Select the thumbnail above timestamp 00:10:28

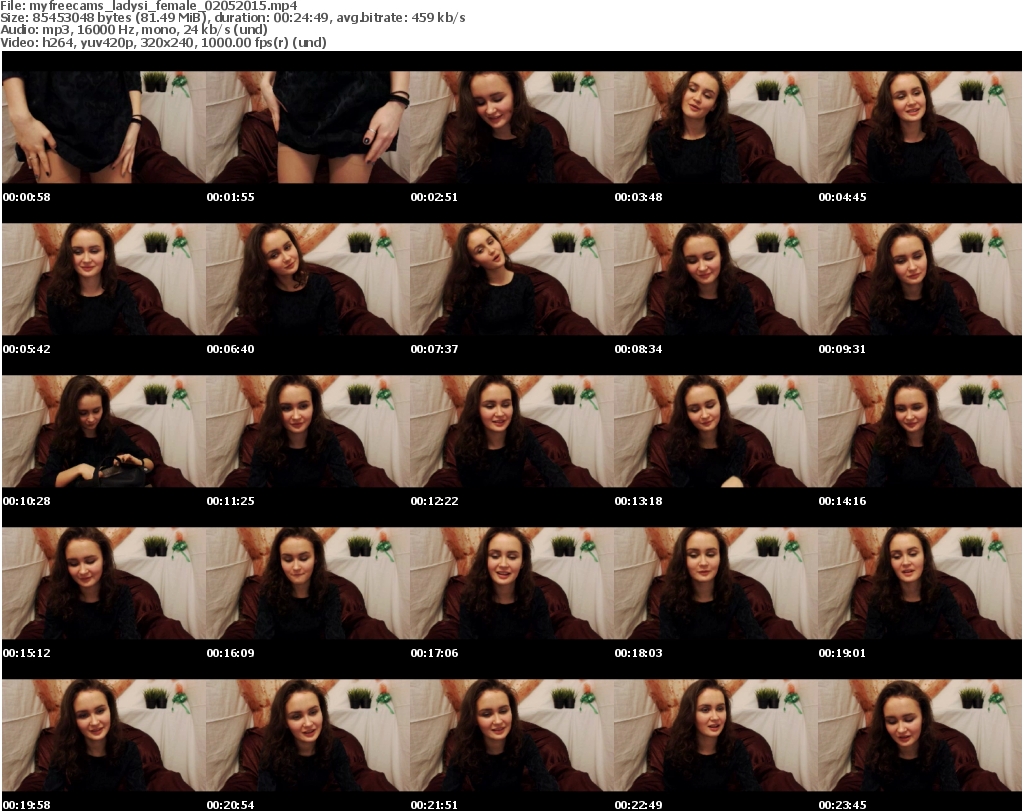tap(104, 432)
